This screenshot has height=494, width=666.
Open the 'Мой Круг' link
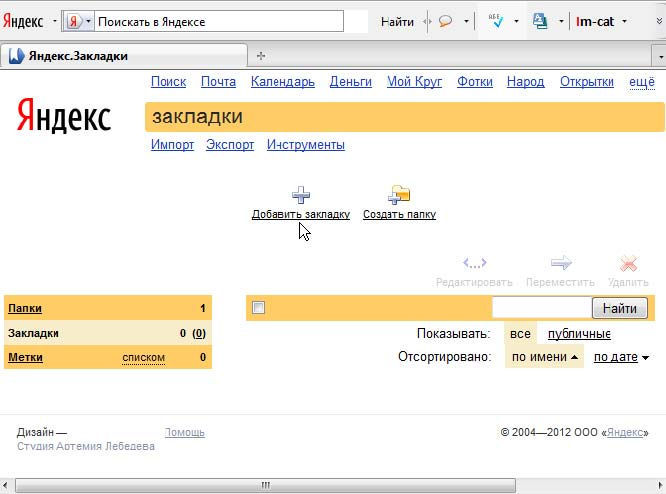click(415, 82)
